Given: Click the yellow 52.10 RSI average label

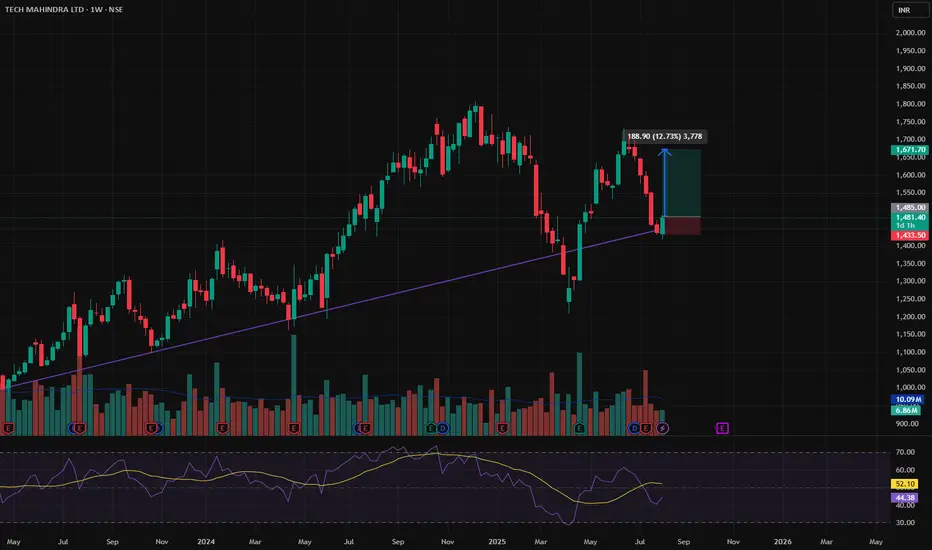Looking at the screenshot, I should click(x=905, y=485).
